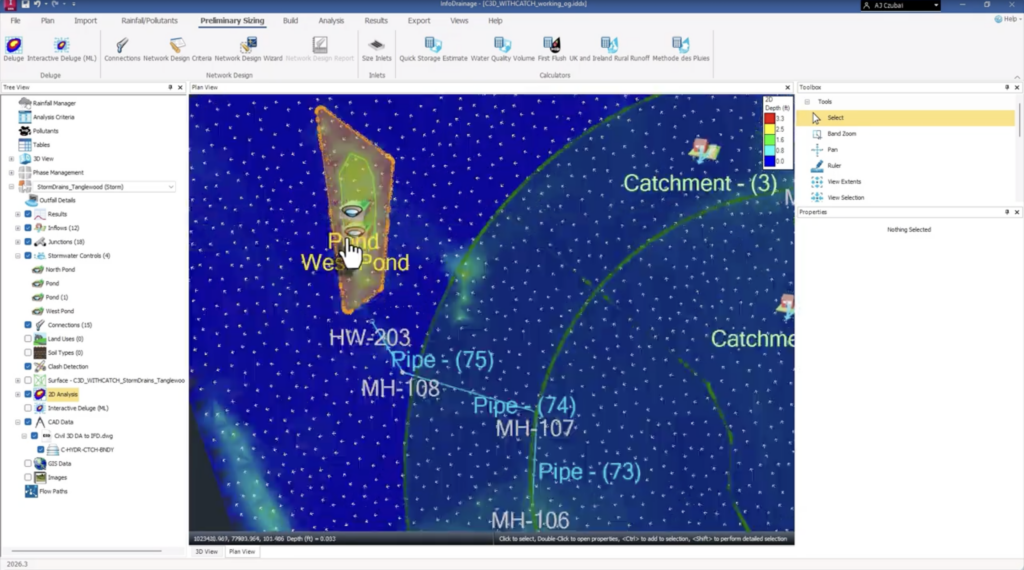Expand the Phase Management node
1024x570 pixels.
11,172
